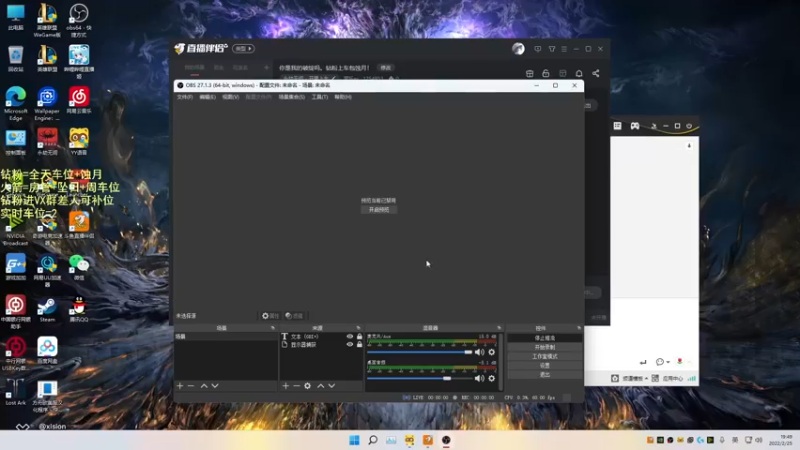
Task: Open Properties button above Scenes panel
Action: [270, 316]
